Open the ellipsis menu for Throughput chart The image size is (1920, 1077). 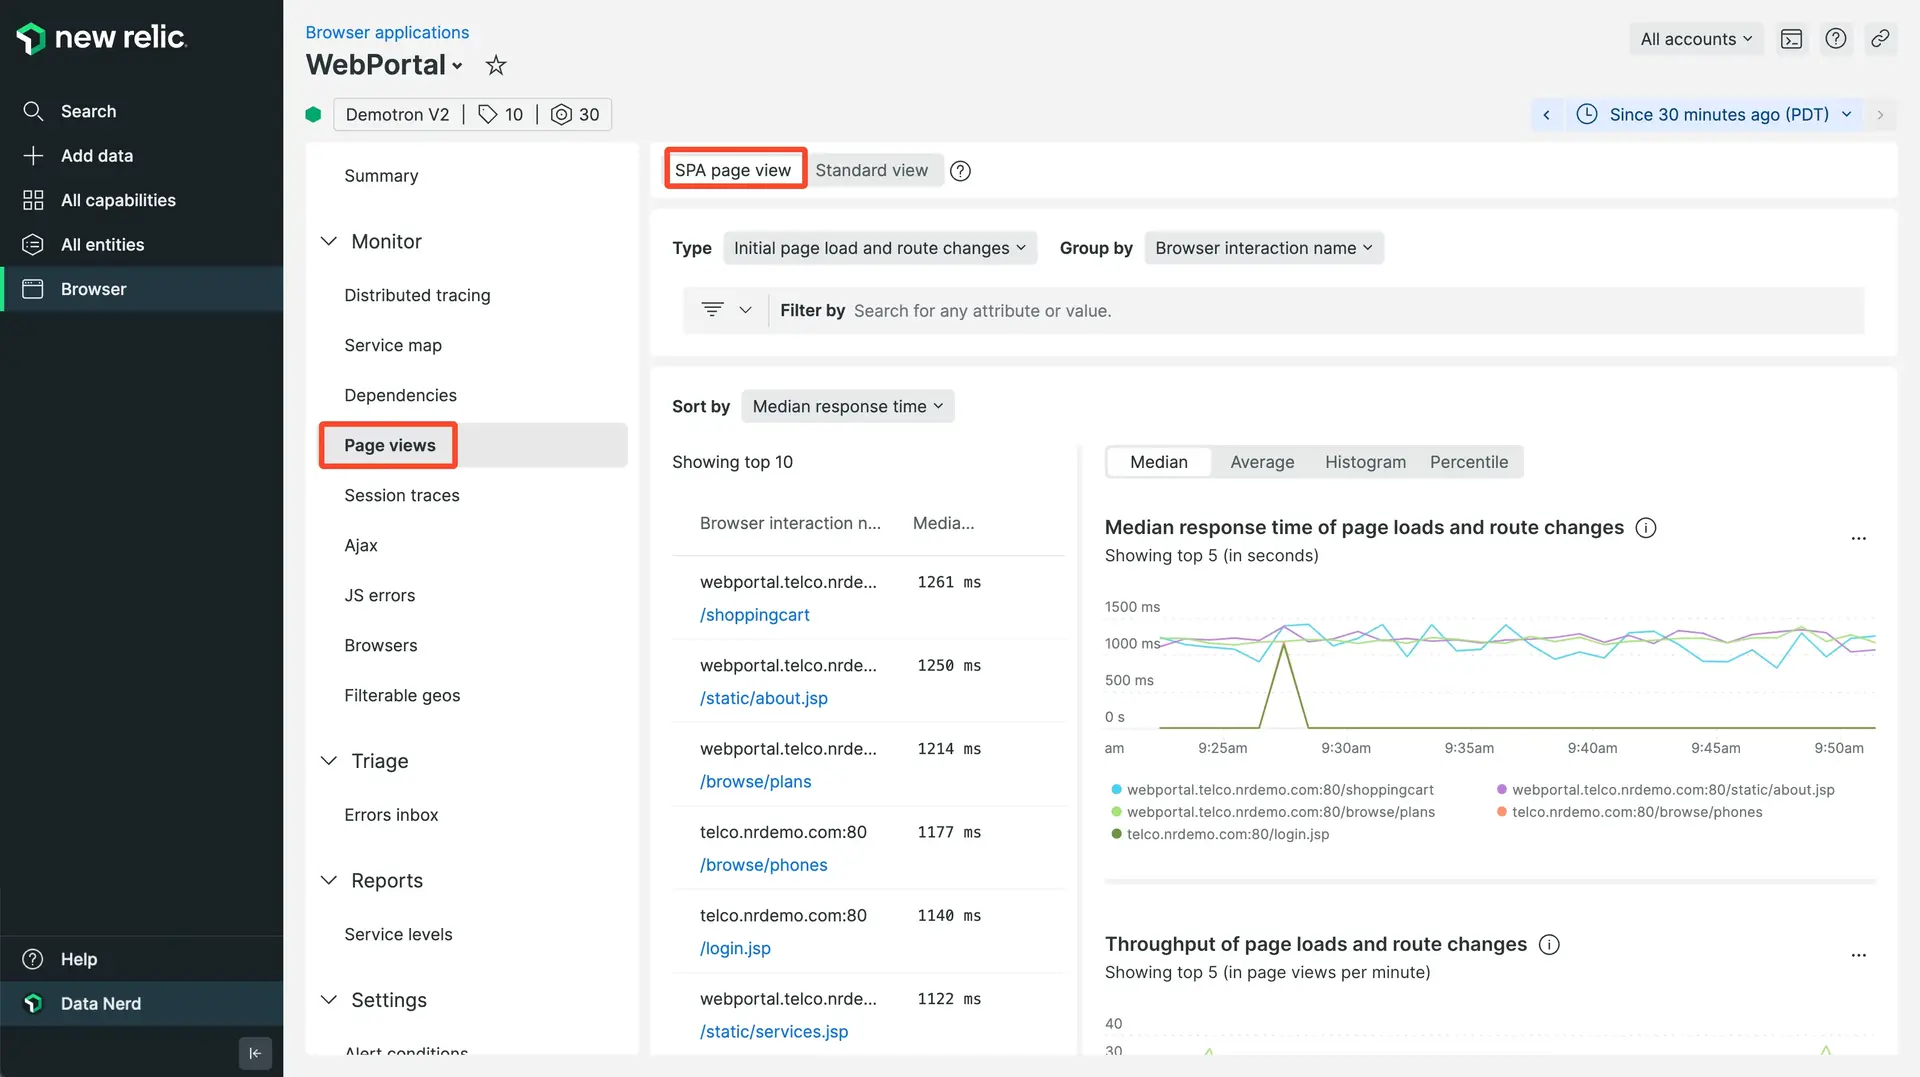click(x=1858, y=955)
